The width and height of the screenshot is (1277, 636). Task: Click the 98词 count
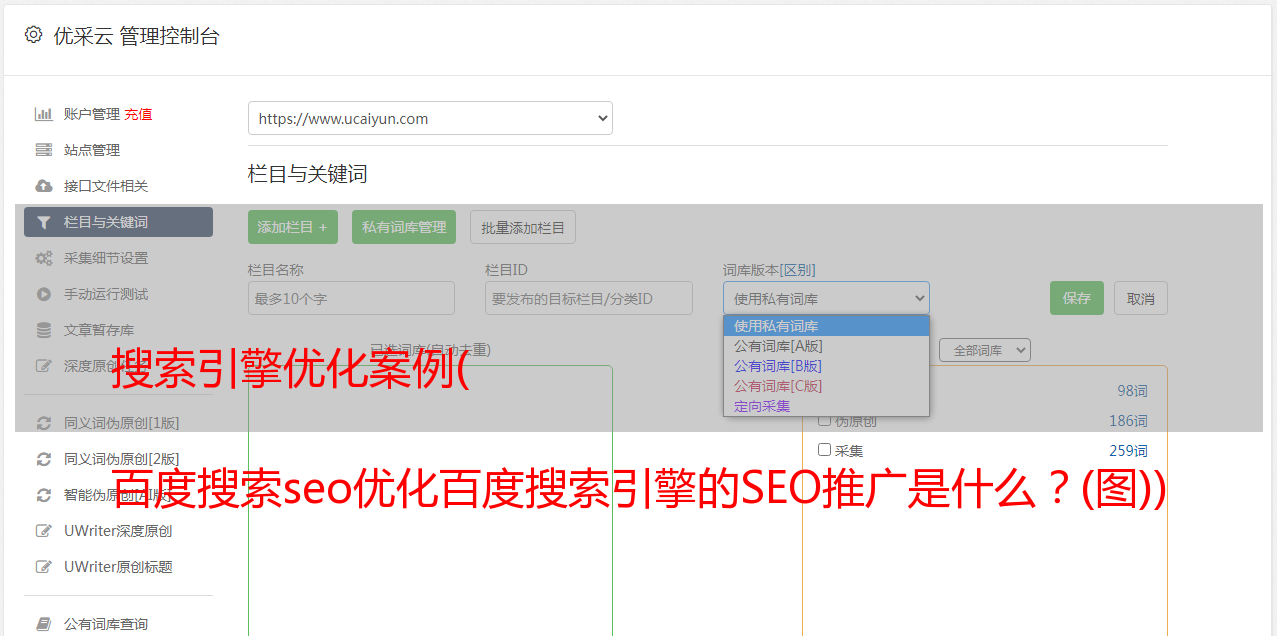(x=1132, y=391)
